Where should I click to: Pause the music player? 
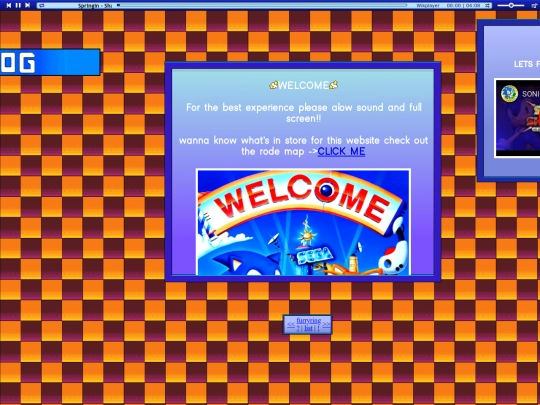[18, 5]
